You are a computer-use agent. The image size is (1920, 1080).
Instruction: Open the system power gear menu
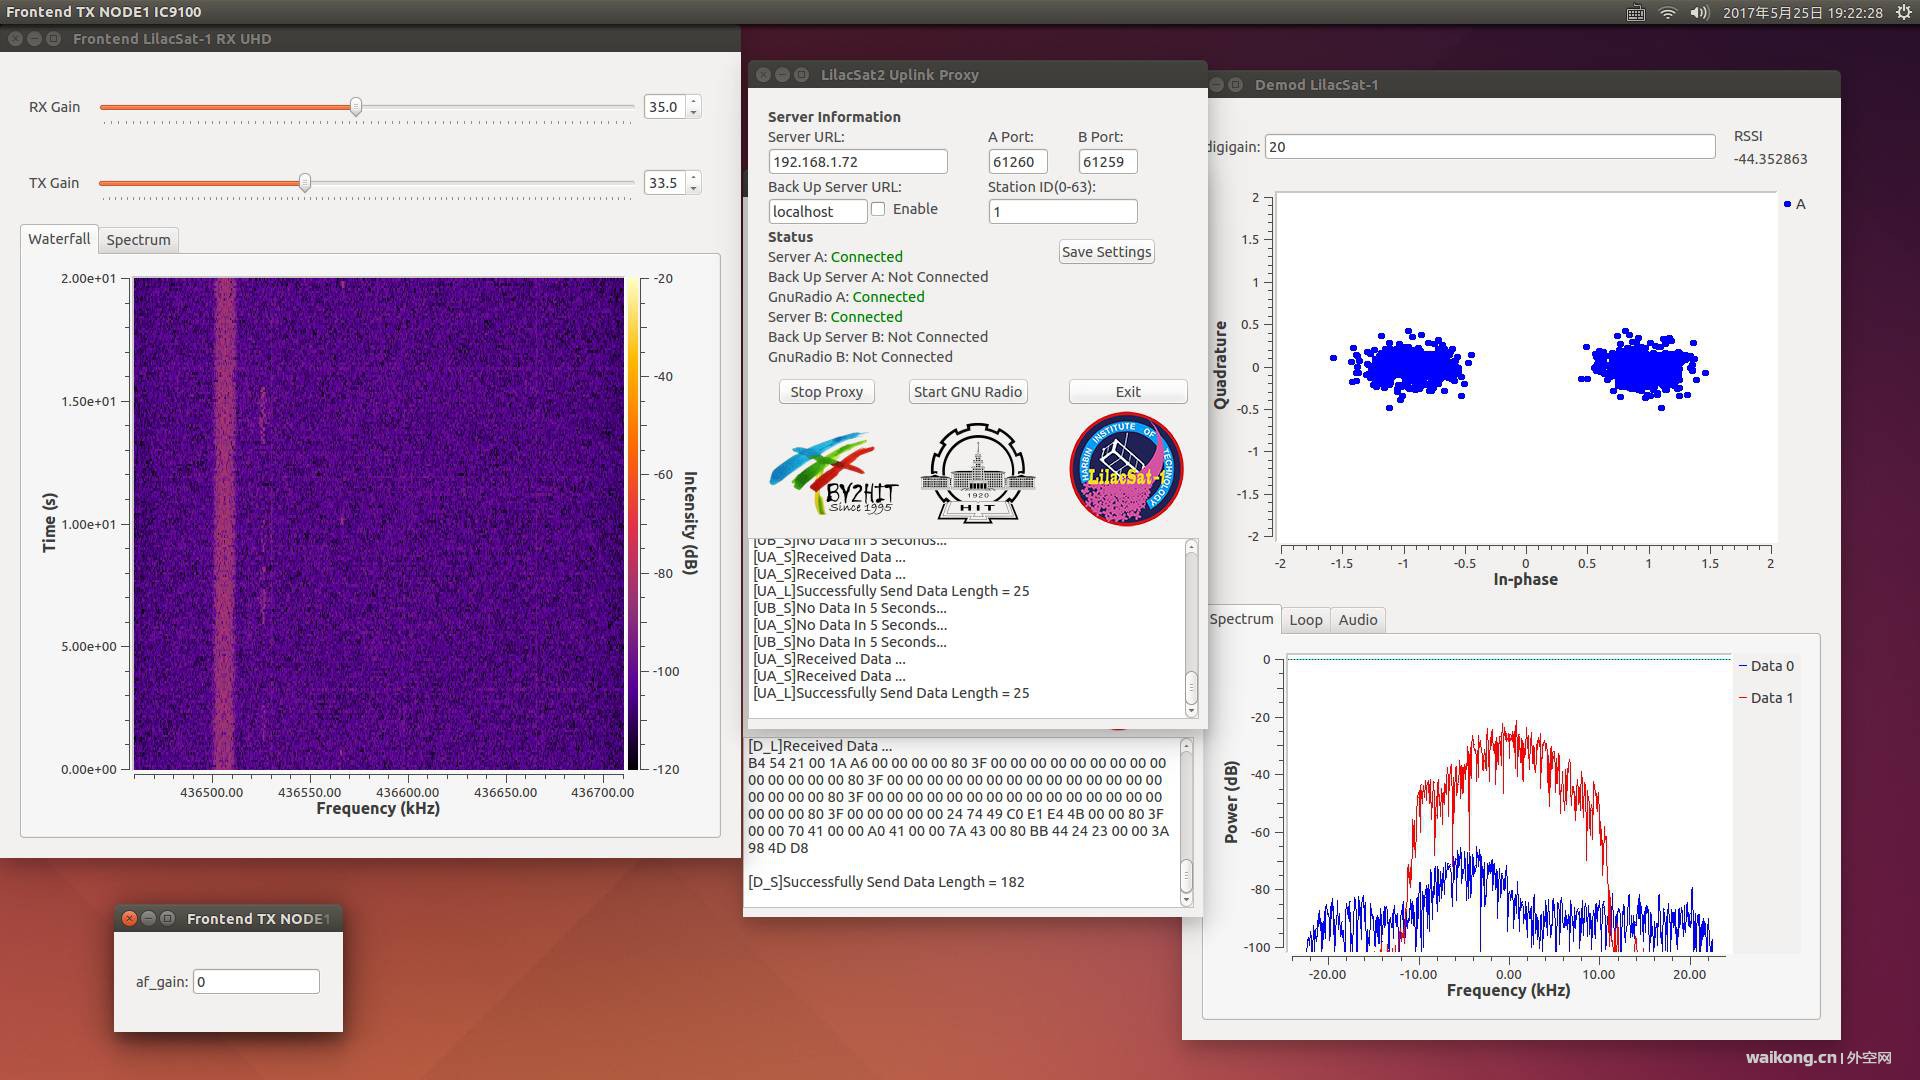point(1904,13)
